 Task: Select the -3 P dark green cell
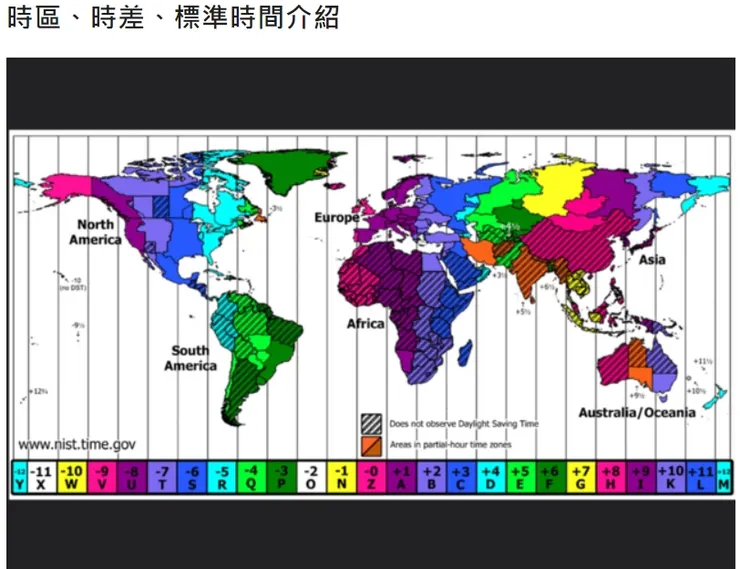[x=282, y=477]
